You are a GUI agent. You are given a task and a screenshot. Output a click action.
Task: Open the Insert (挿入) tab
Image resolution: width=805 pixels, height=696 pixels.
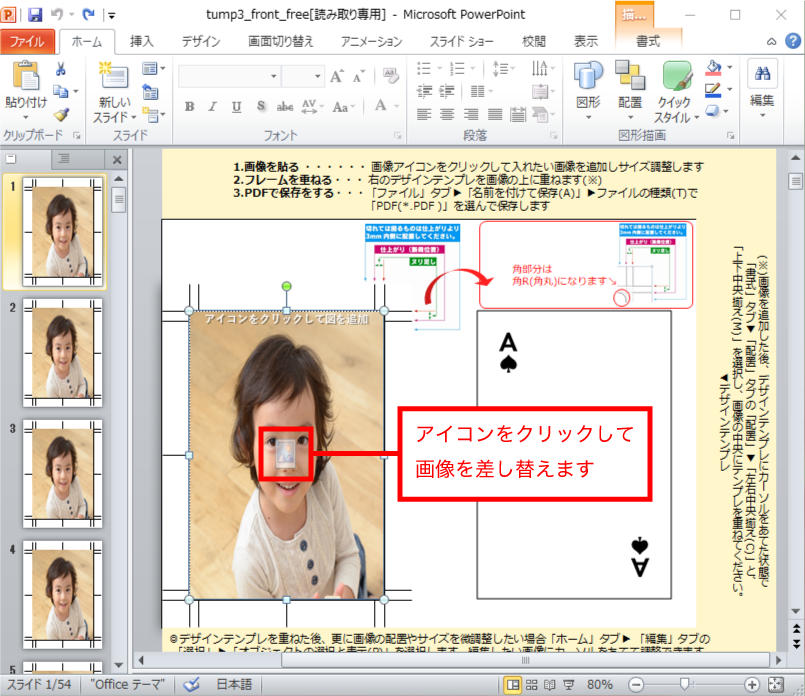(142, 42)
